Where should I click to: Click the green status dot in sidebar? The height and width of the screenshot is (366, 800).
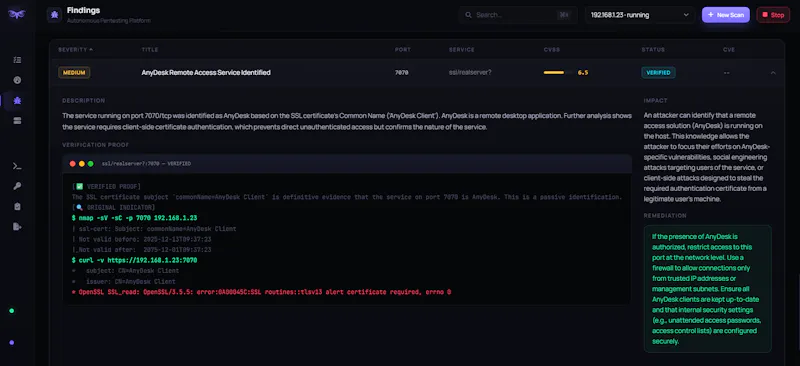pos(12,310)
